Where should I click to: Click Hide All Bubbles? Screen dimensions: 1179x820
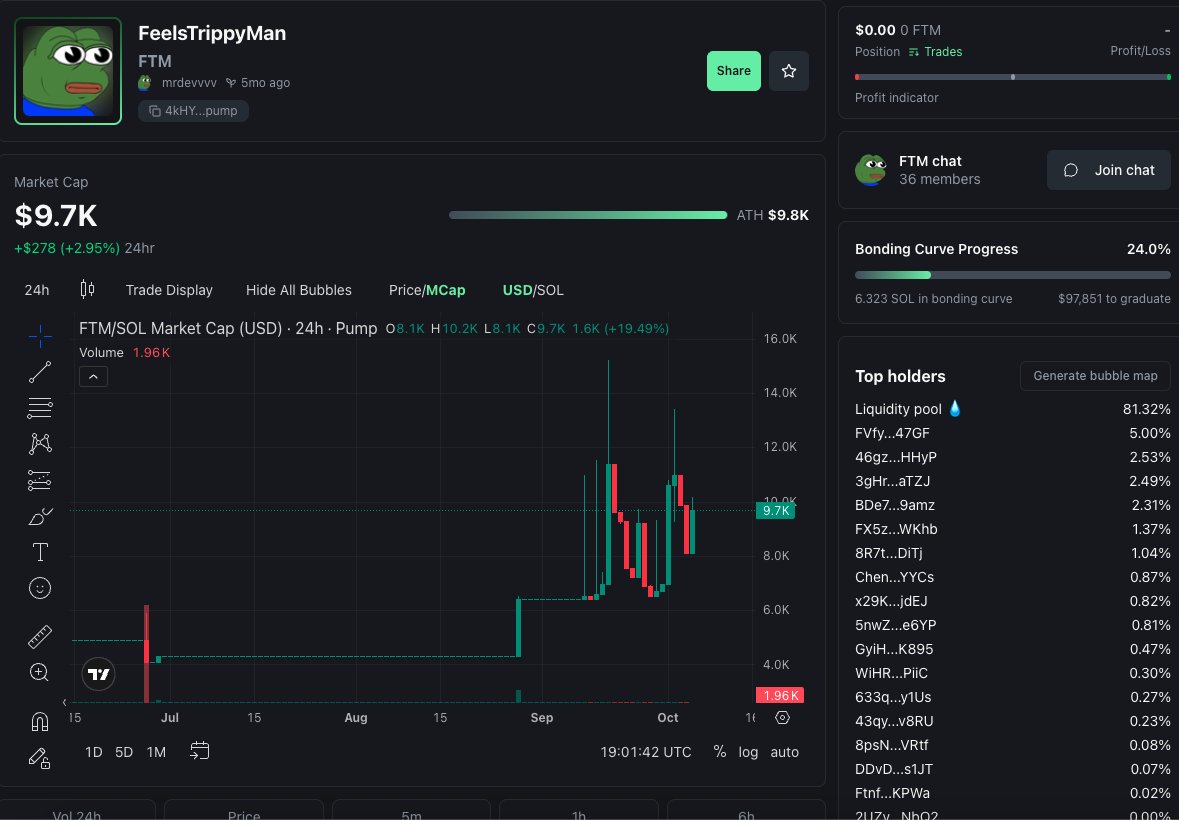pos(299,290)
